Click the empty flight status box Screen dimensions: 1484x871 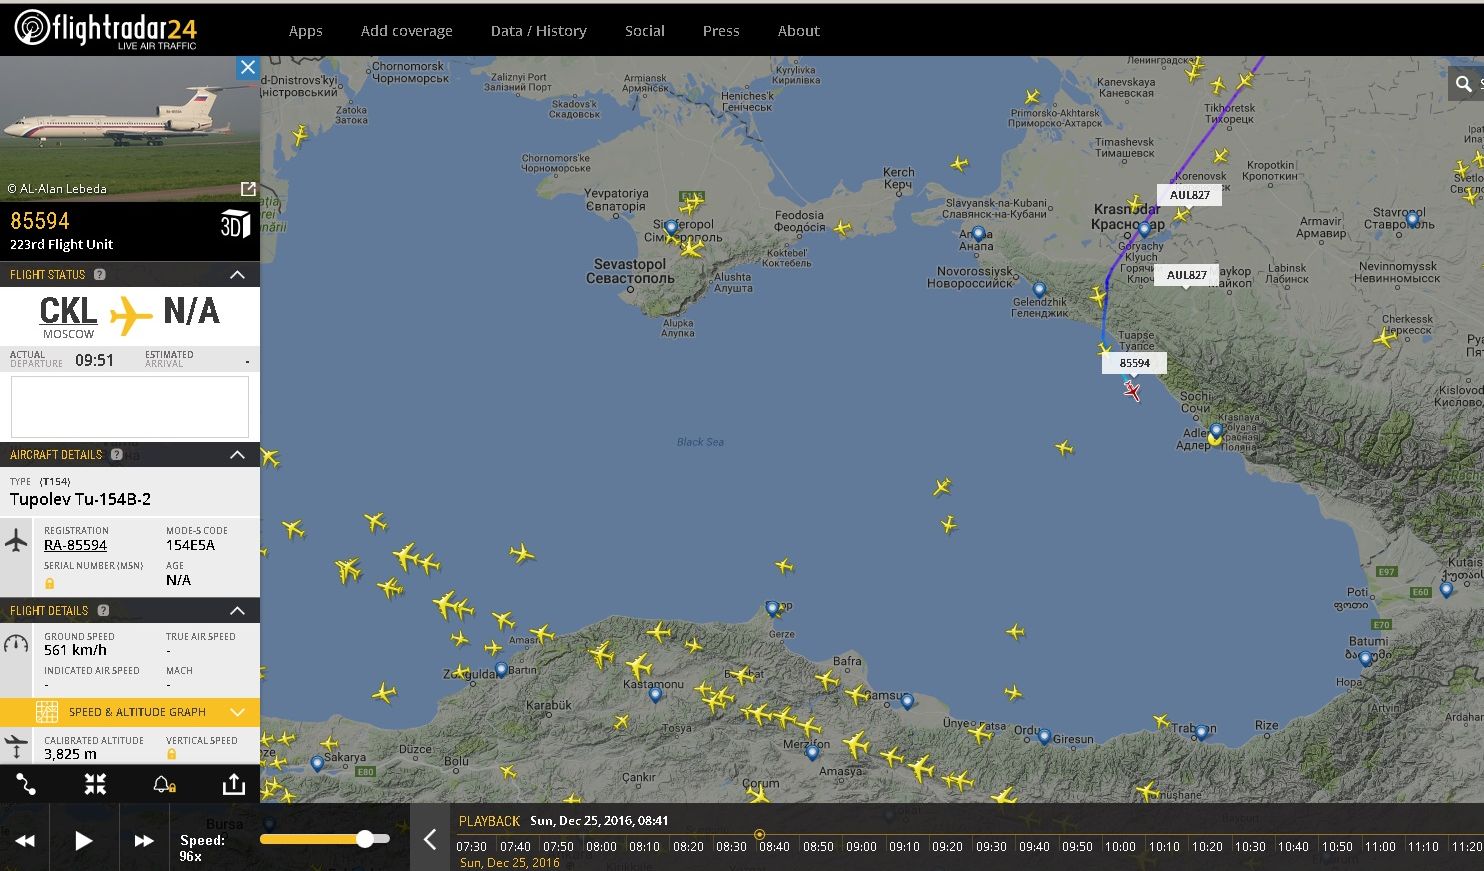click(x=130, y=407)
